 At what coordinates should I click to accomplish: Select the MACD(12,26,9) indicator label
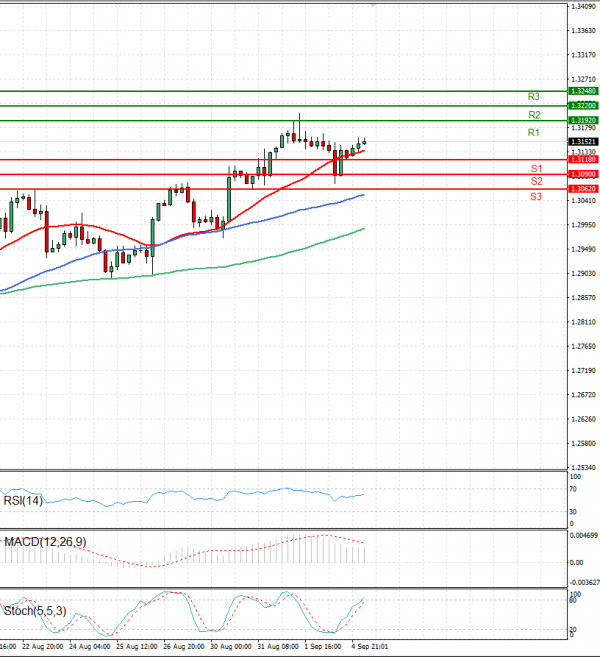click(45, 541)
